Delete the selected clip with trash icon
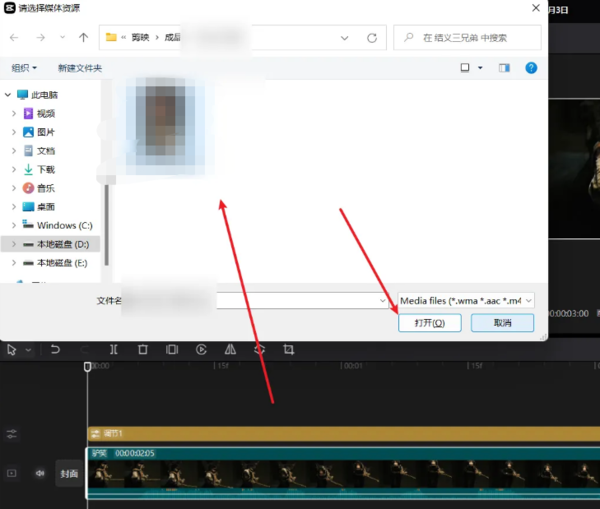This screenshot has height=509, width=600. [x=143, y=349]
